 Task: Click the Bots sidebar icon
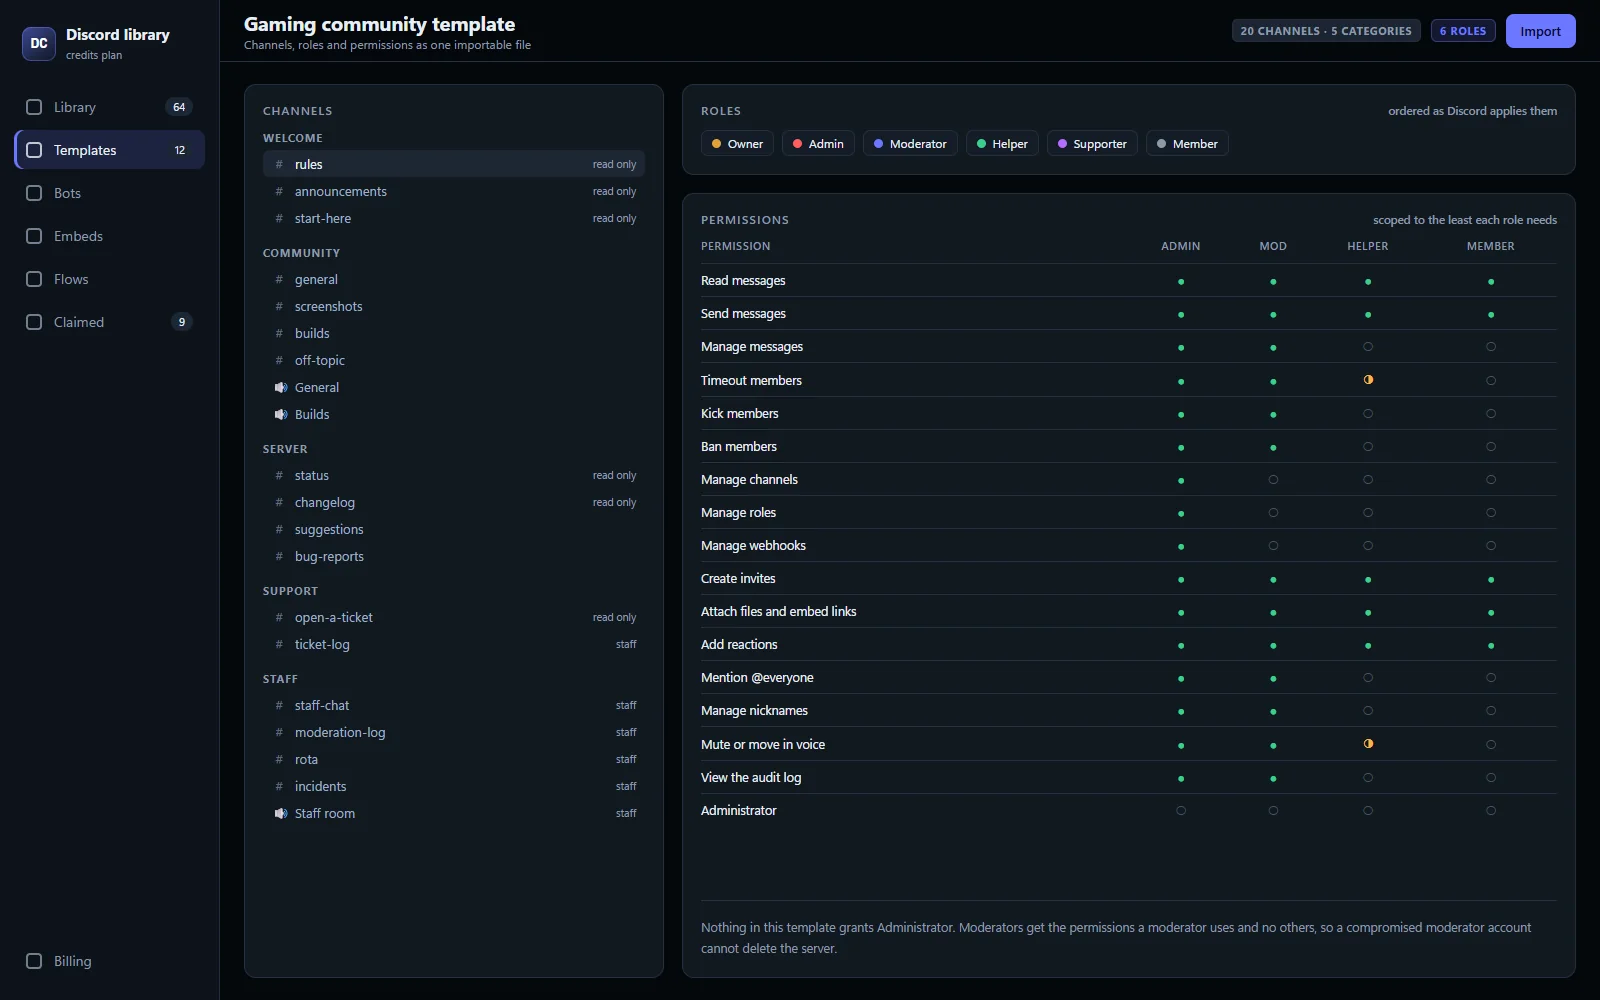click(34, 193)
